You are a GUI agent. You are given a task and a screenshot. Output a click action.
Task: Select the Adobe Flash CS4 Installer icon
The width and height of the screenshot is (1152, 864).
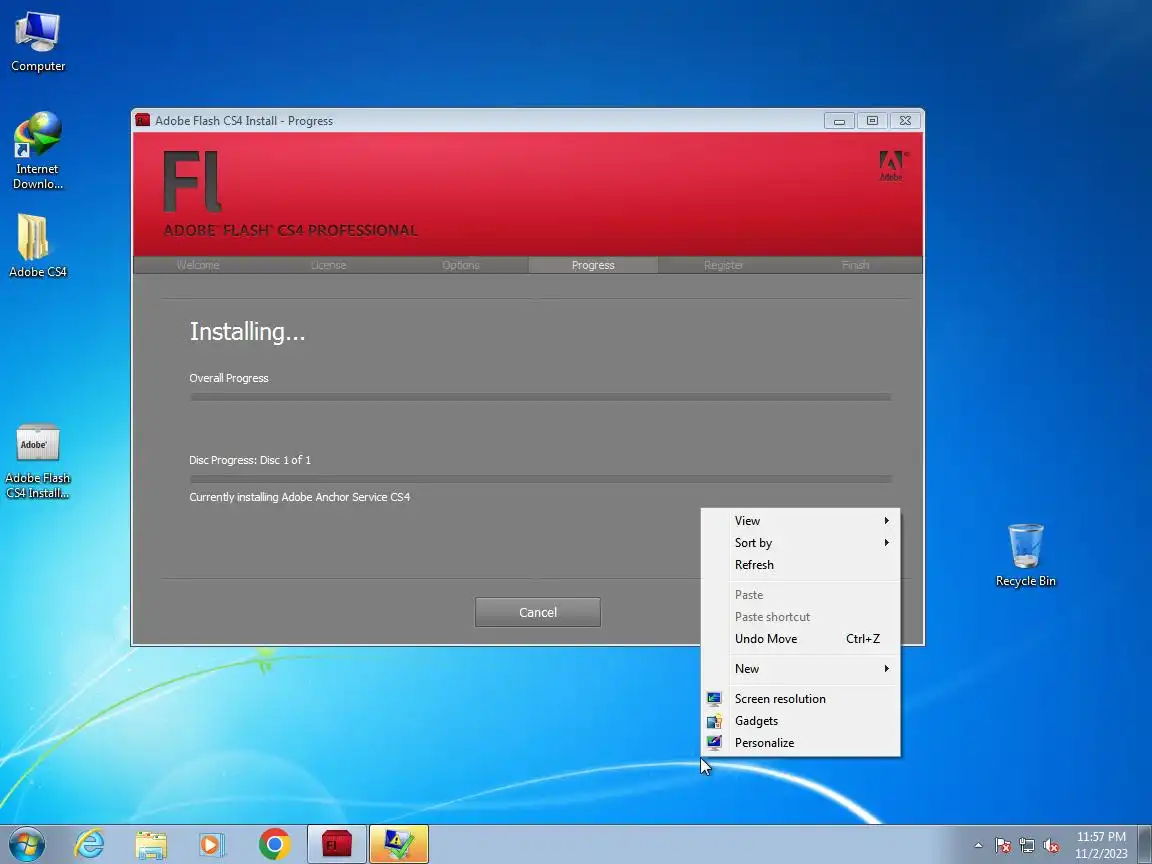pyautogui.click(x=37, y=461)
